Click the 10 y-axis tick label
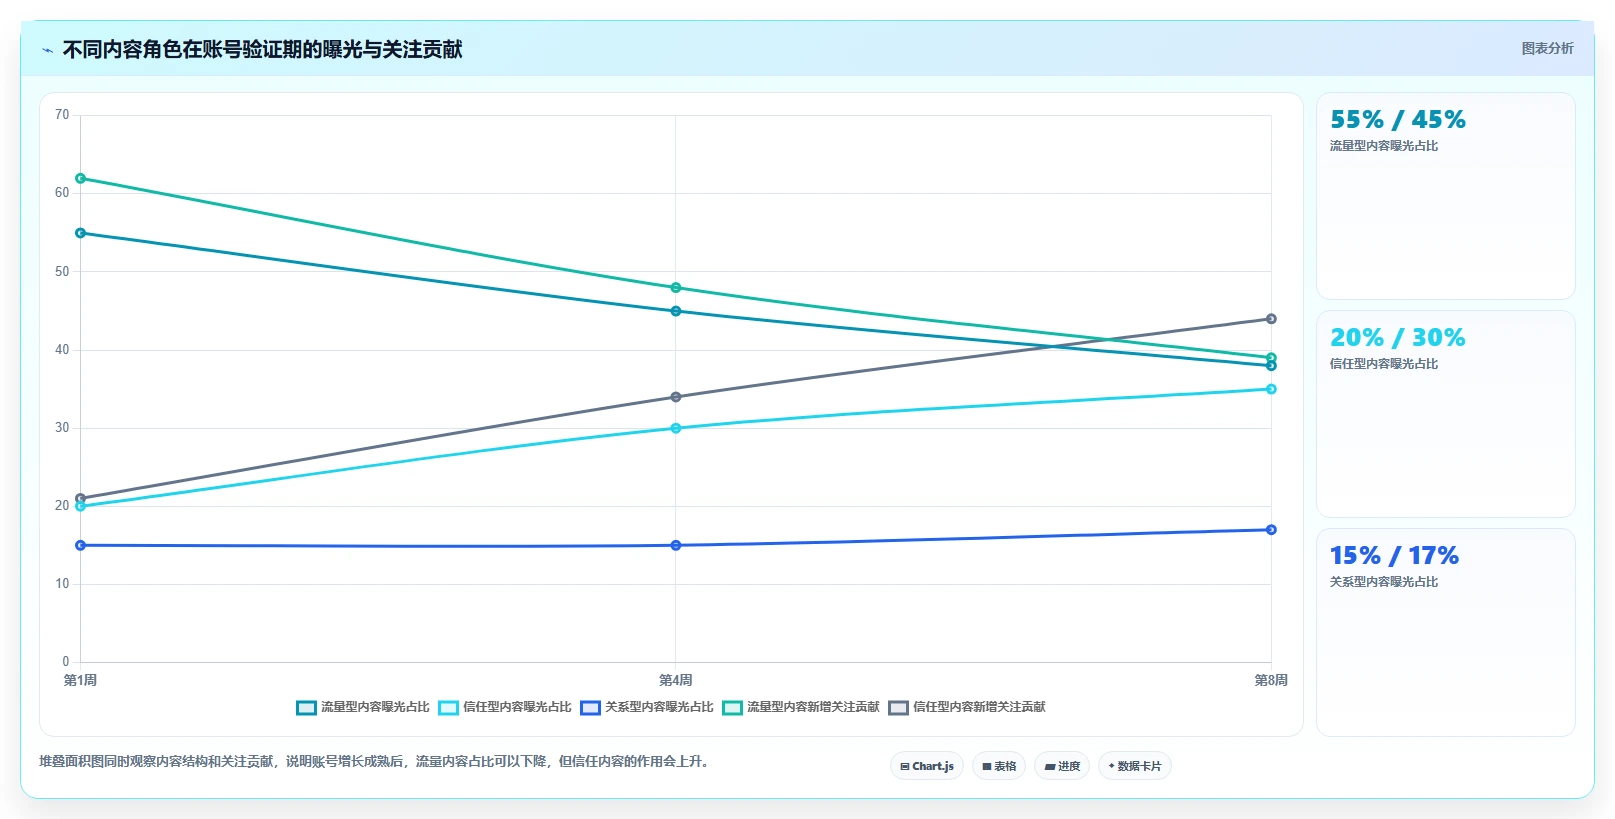The height and width of the screenshot is (819, 1615). point(62,584)
